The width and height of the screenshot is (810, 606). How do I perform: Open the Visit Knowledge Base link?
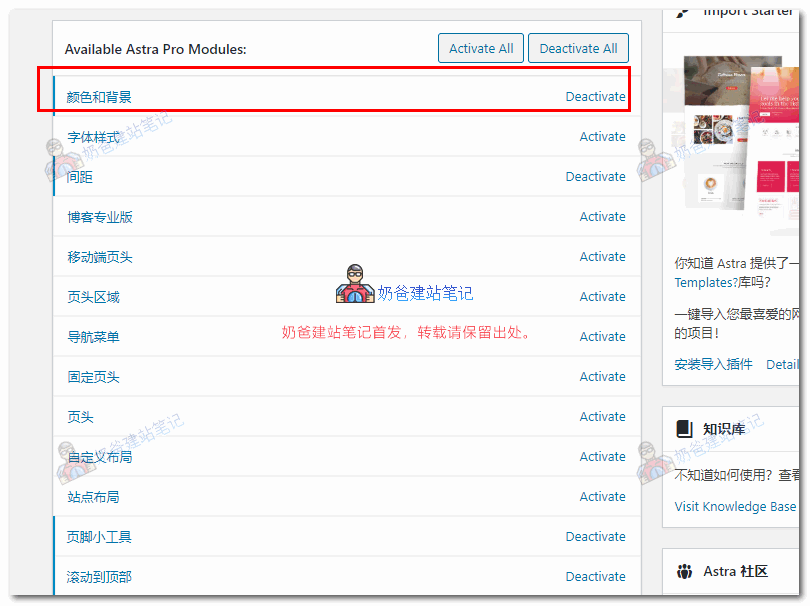735,507
